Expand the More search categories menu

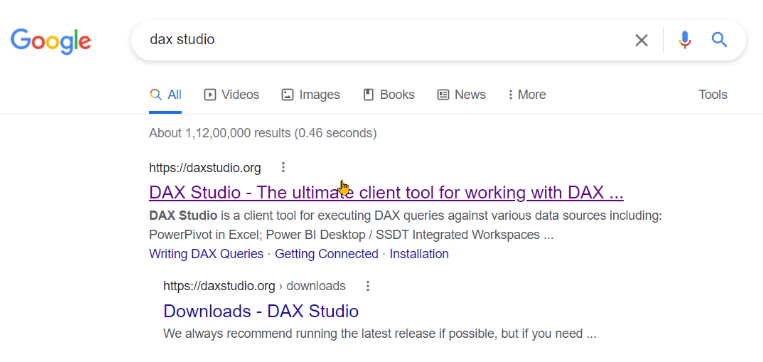527,94
